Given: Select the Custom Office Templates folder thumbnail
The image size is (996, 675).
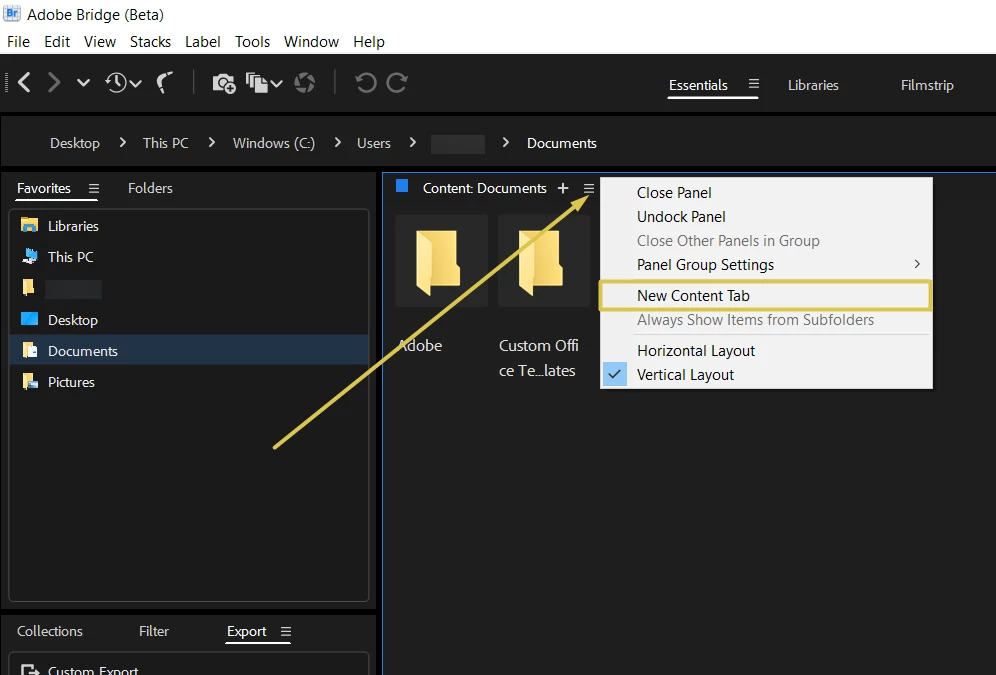Looking at the screenshot, I should (544, 261).
